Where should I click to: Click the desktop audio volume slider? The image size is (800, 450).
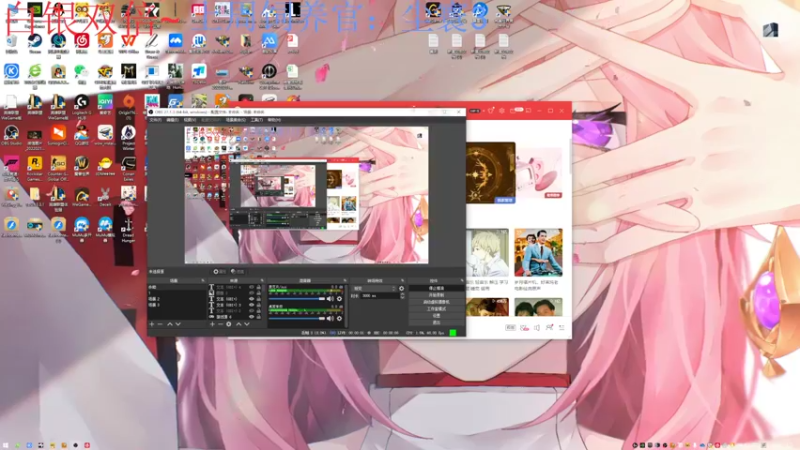297,318
